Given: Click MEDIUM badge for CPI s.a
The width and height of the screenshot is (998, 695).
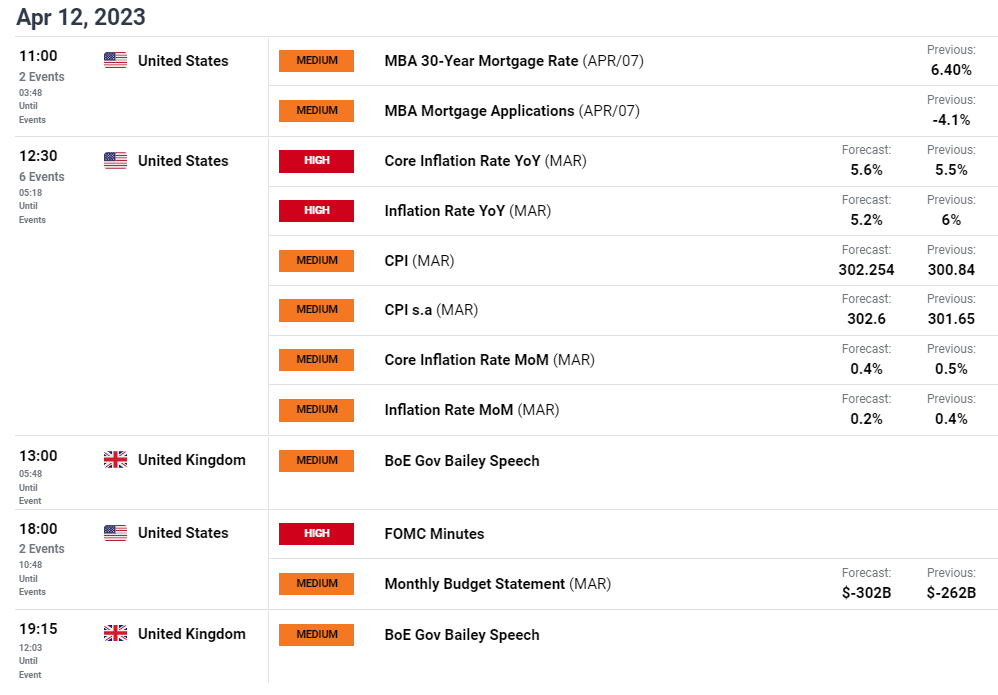Looking at the screenshot, I should (x=316, y=310).
